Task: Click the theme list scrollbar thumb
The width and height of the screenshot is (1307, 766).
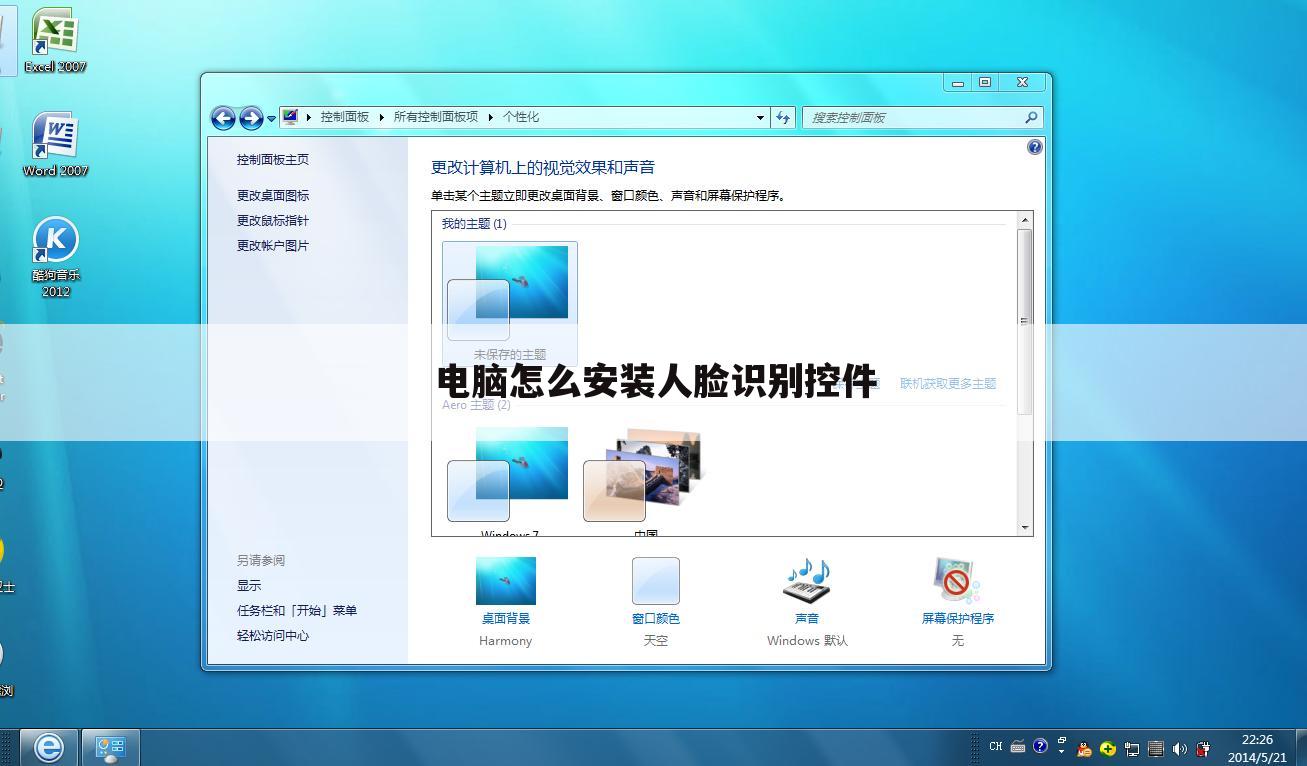Action: click(1024, 320)
